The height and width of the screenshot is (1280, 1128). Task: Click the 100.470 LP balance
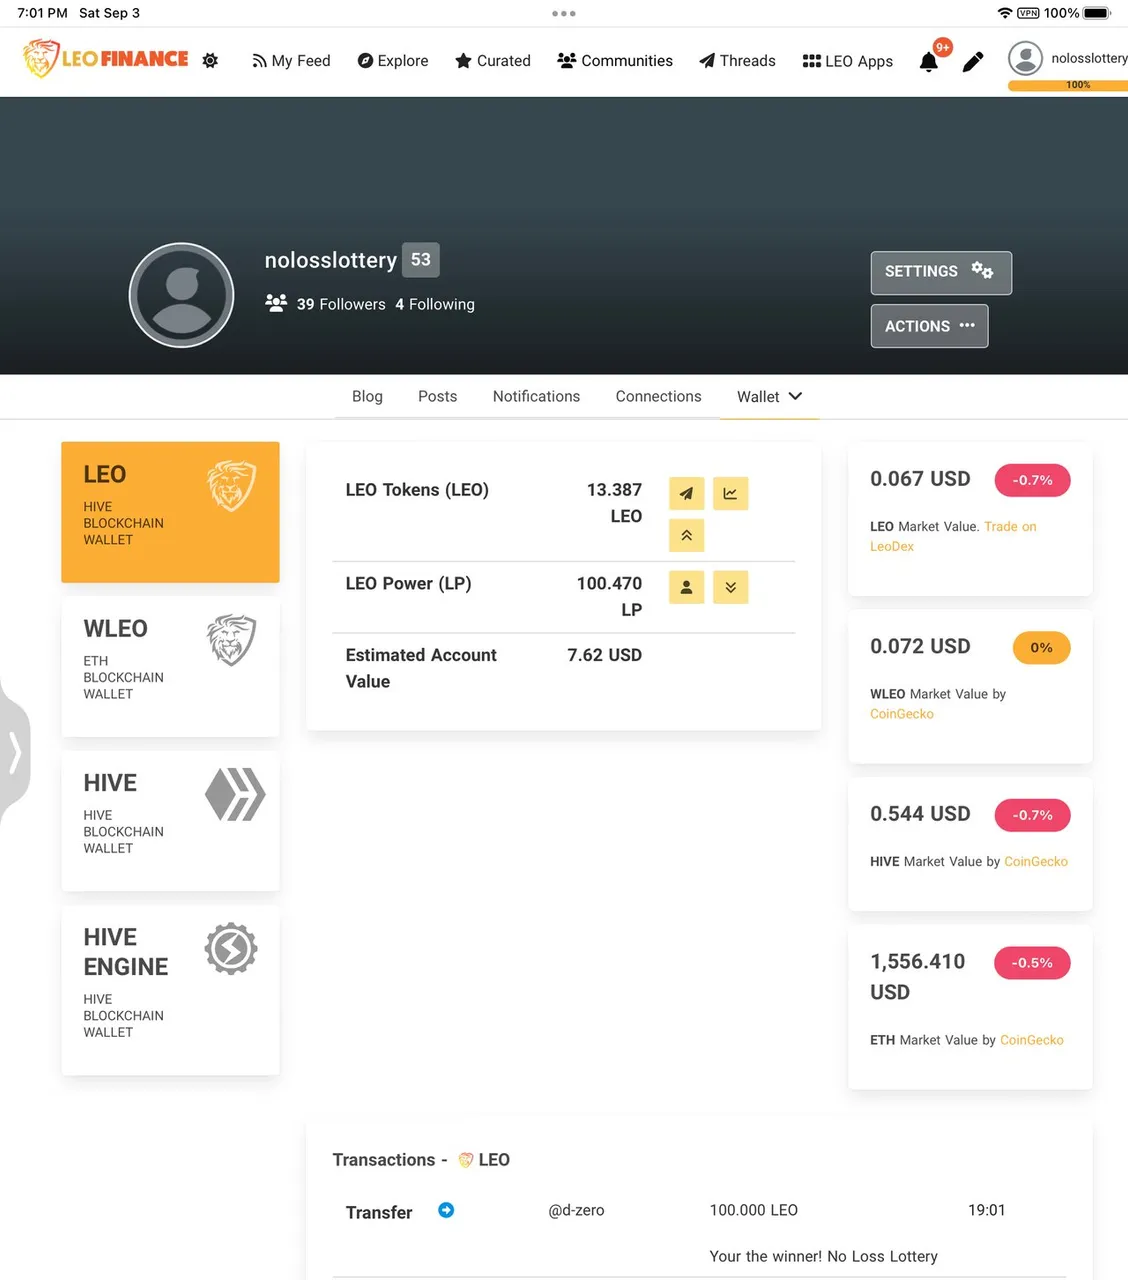[x=609, y=596]
